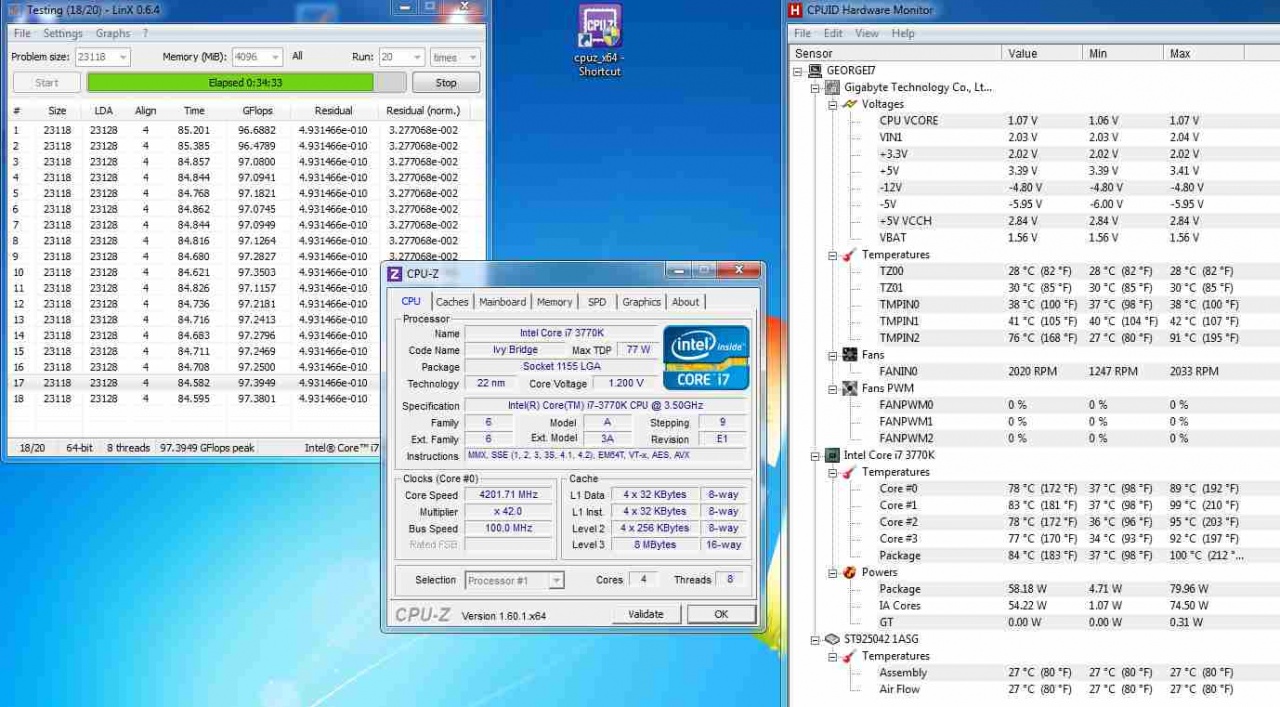The height and width of the screenshot is (707, 1280).
Task: Collapse the Fans section
Action: (x=833, y=355)
